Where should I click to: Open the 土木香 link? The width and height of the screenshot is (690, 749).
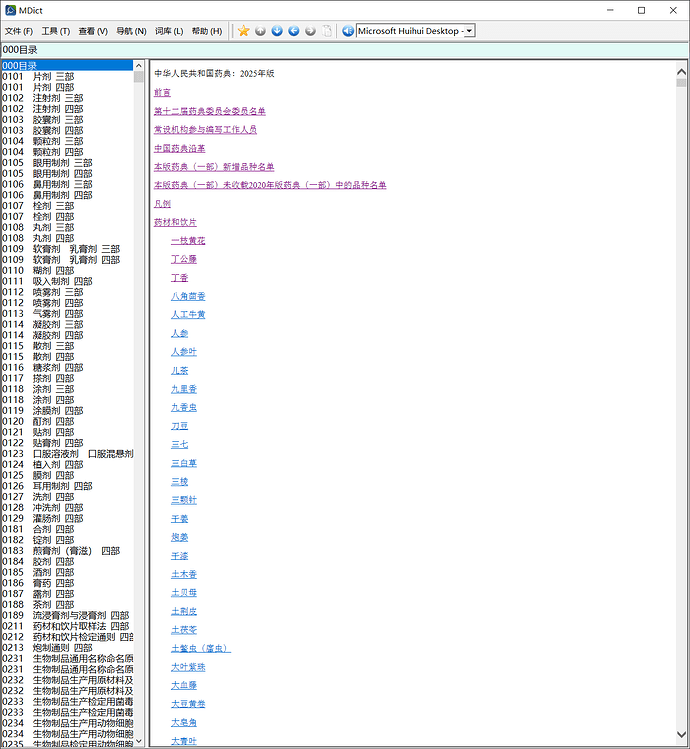click(184, 574)
